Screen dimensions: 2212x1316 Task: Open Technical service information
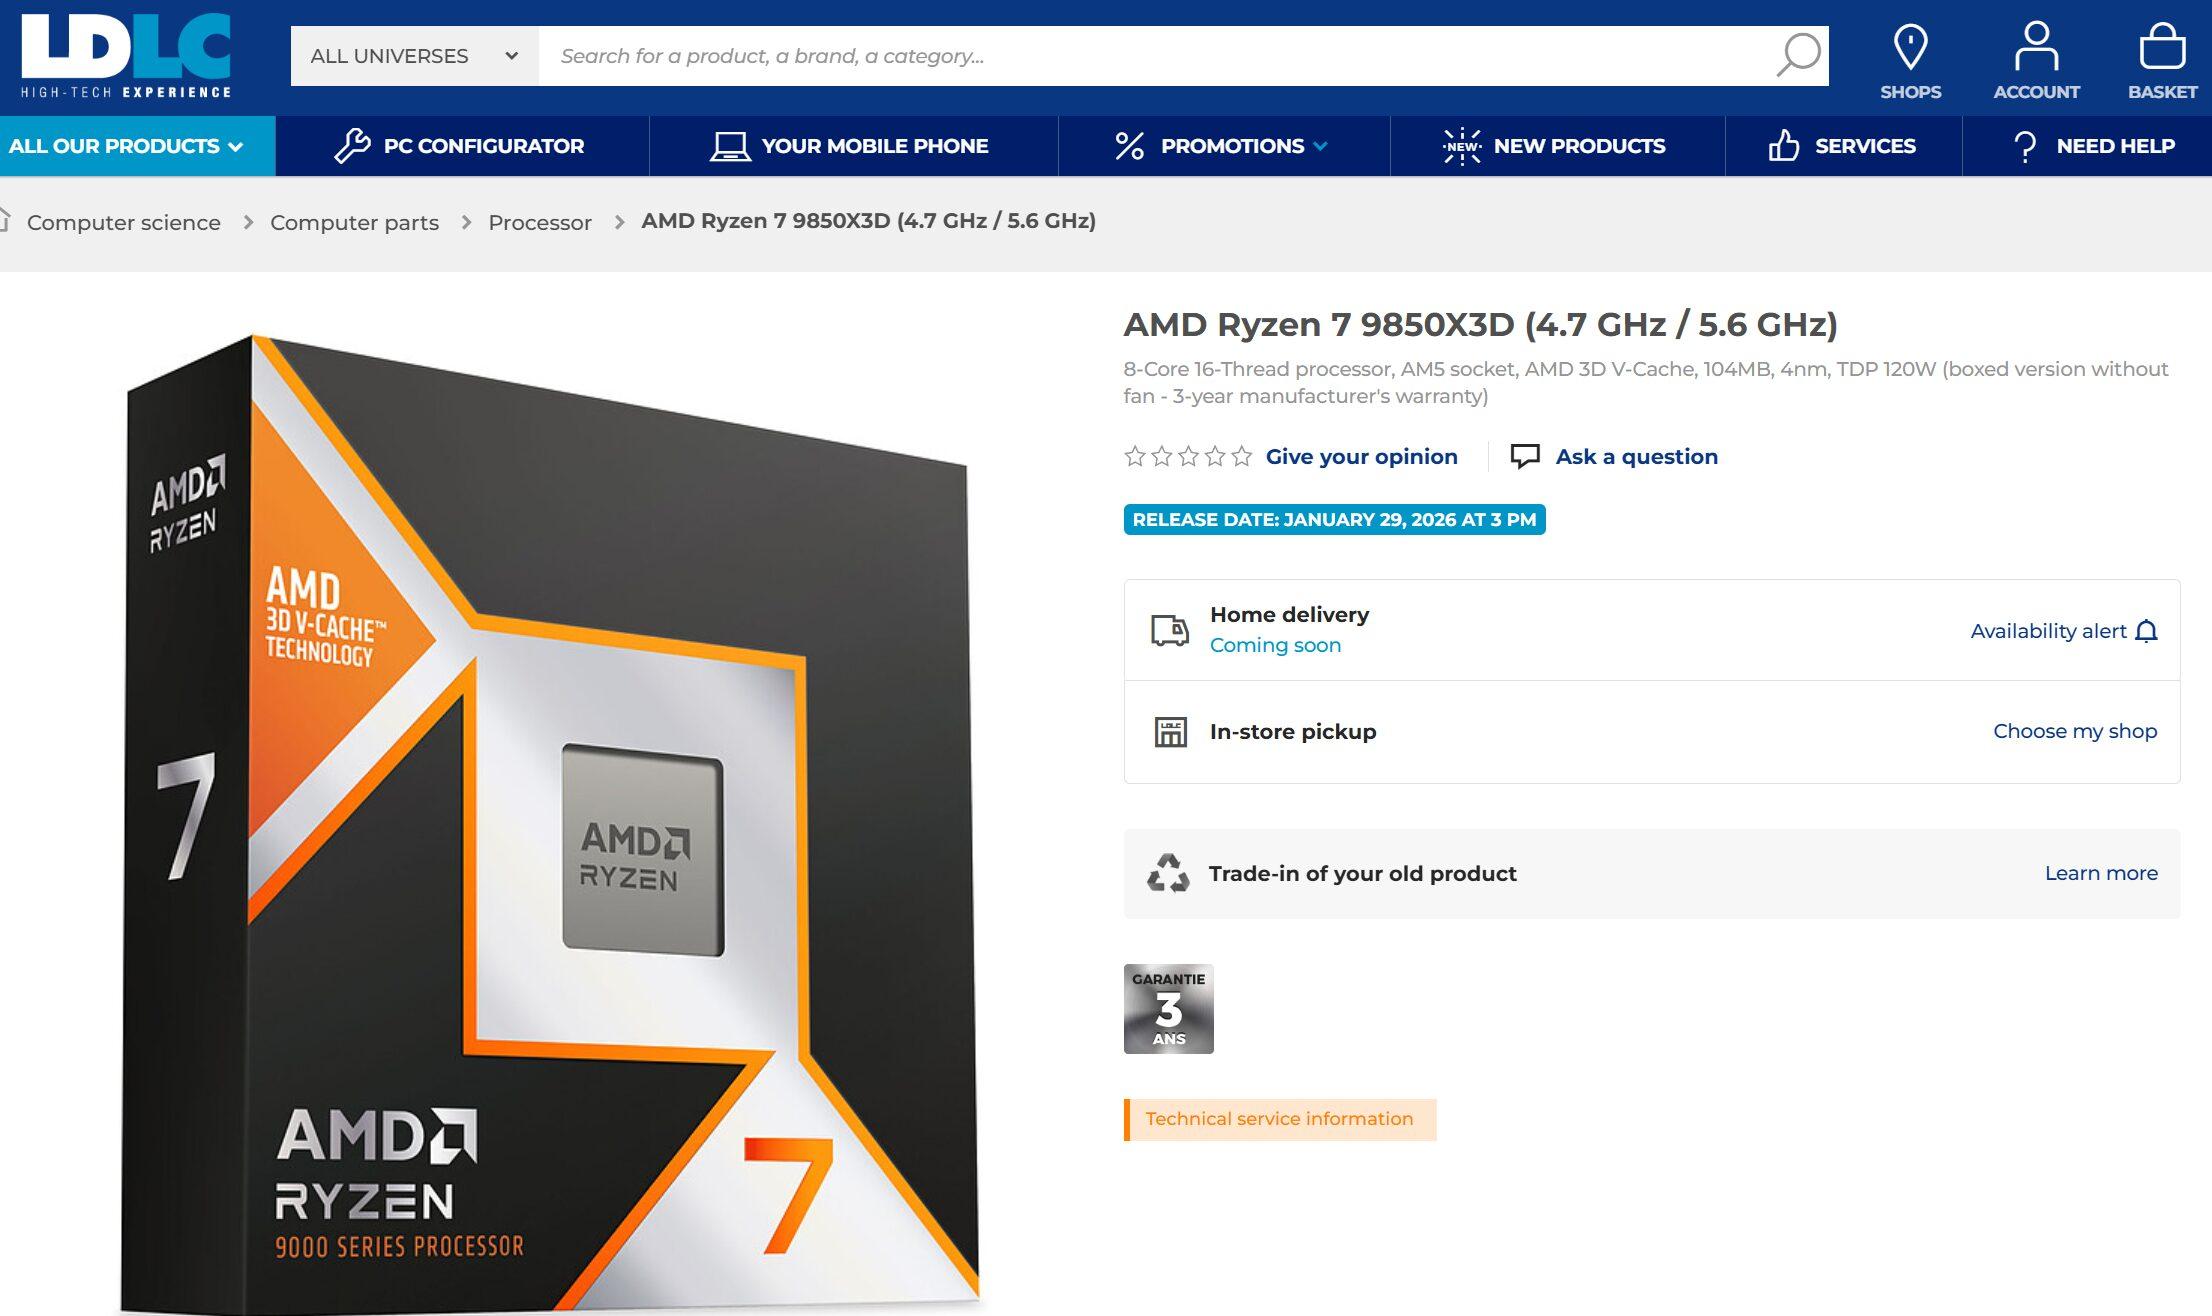[x=1281, y=1118]
